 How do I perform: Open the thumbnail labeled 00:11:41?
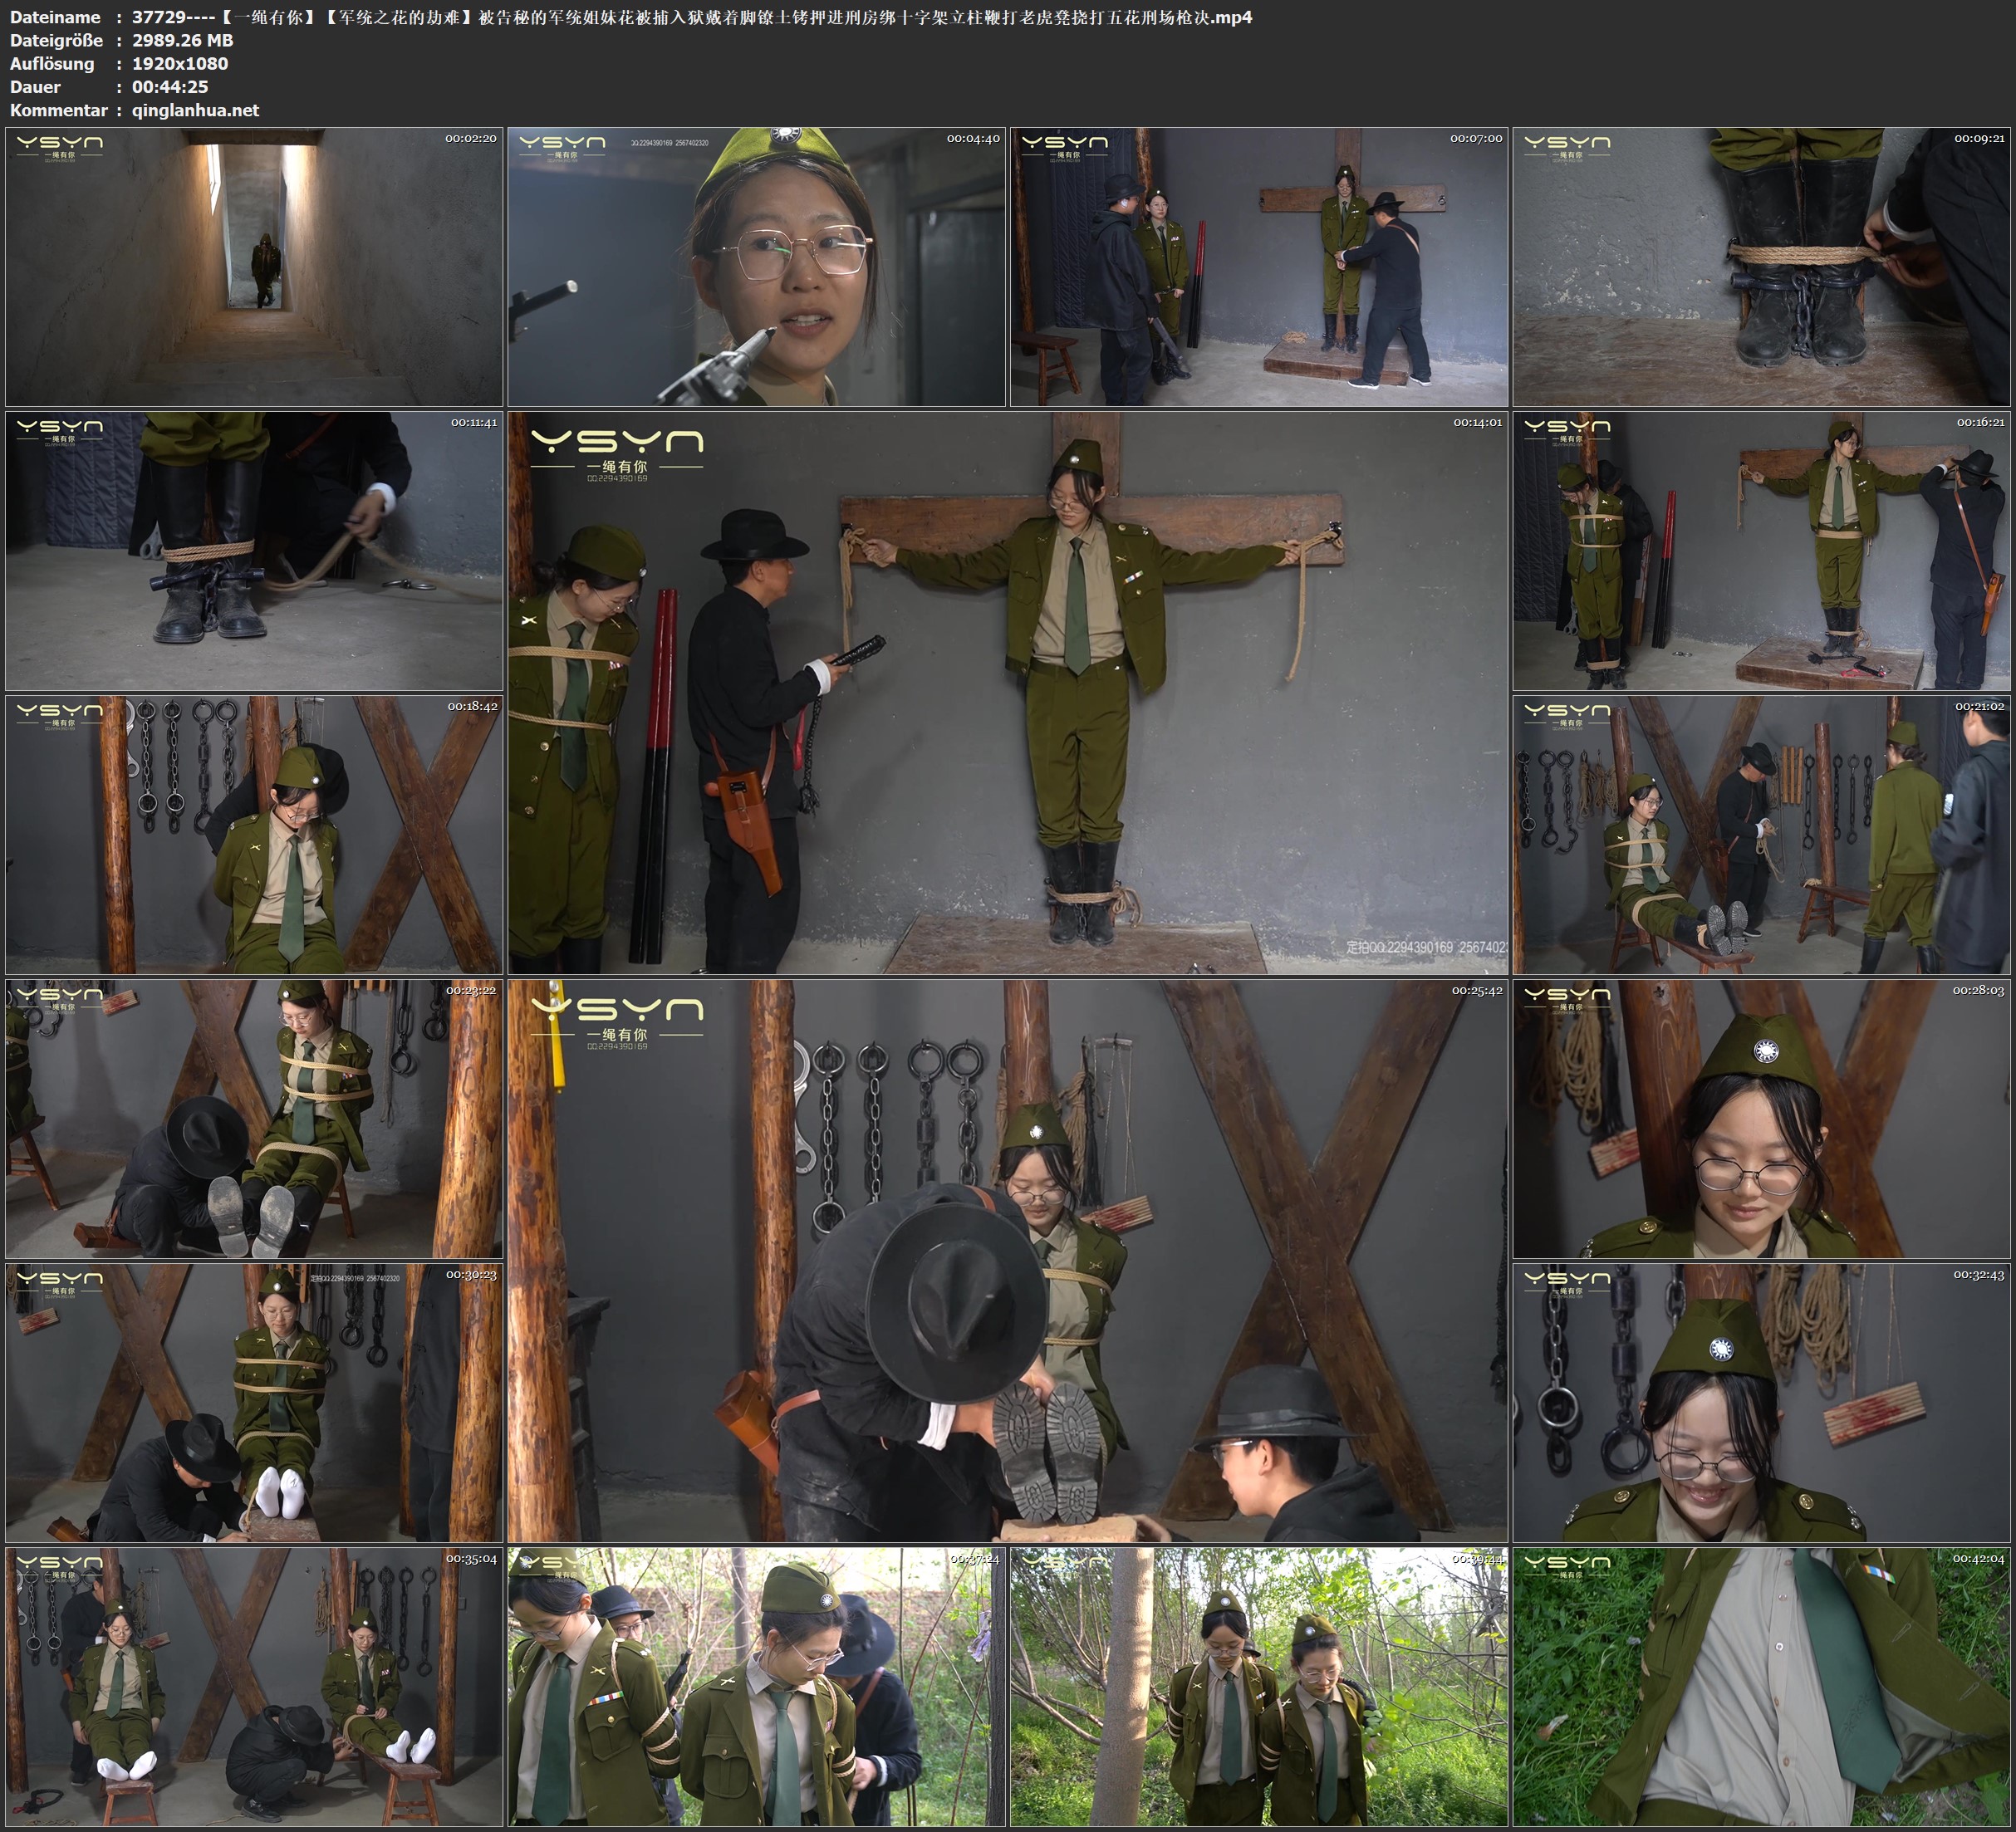pyautogui.click(x=254, y=551)
